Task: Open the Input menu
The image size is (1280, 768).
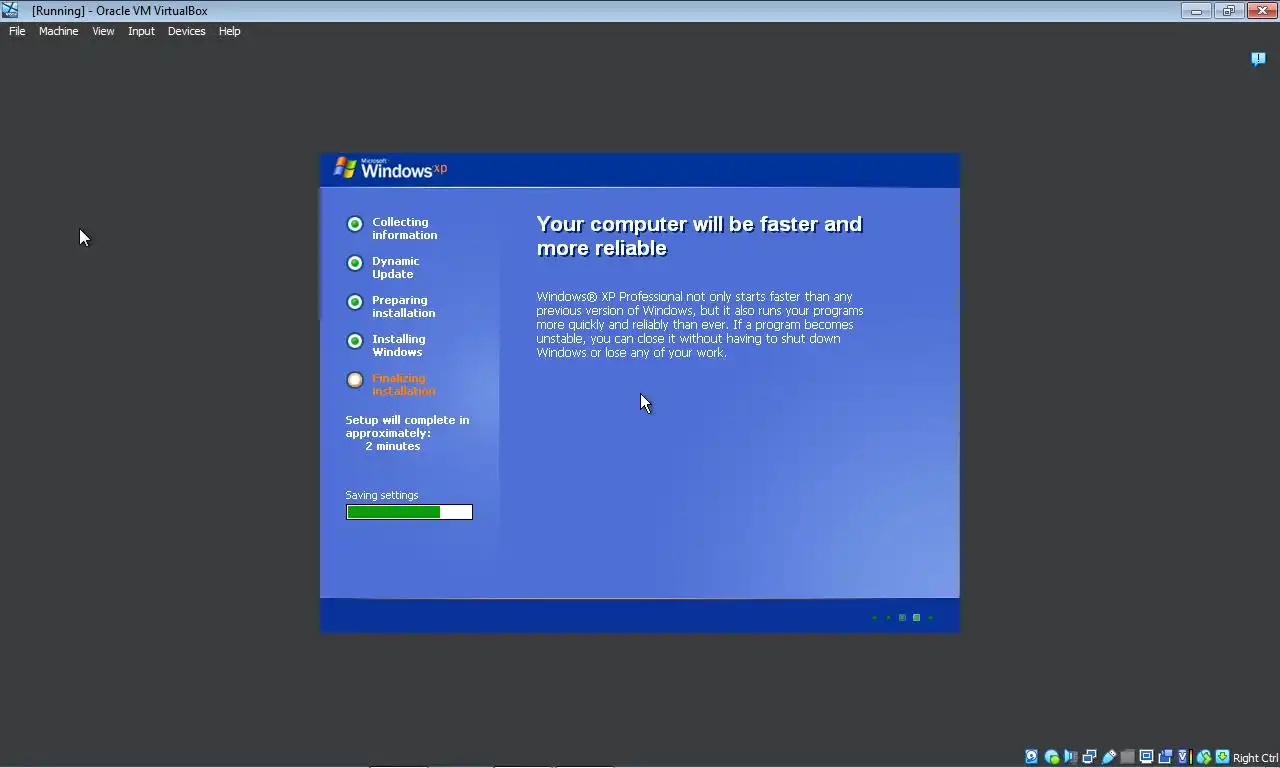Action: point(141,31)
